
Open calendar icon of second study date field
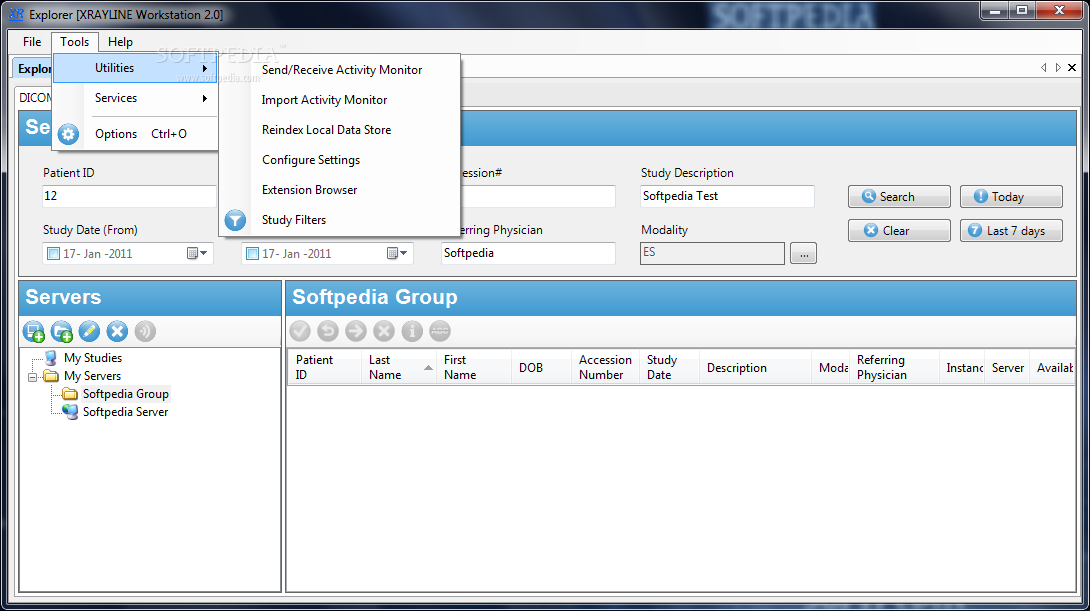tap(392, 254)
